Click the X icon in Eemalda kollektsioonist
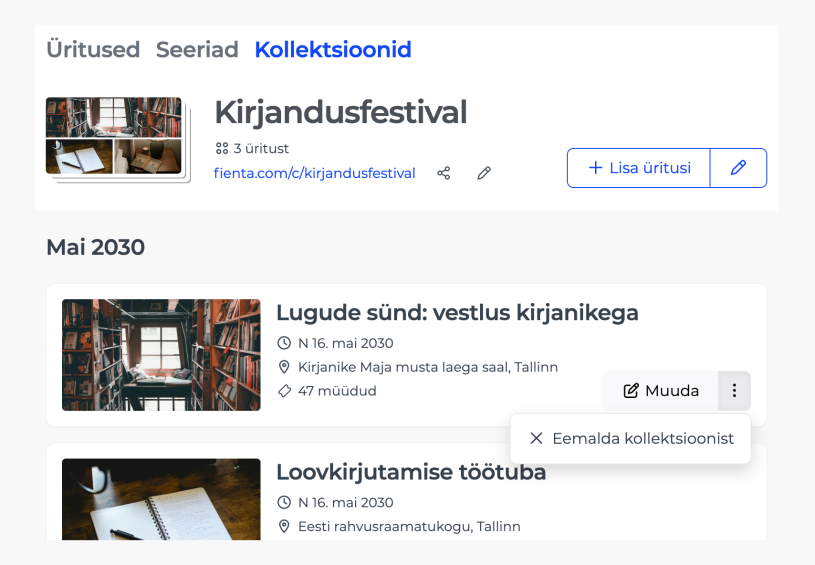Image resolution: width=815 pixels, height=565 pixels. tap(536, 438)
